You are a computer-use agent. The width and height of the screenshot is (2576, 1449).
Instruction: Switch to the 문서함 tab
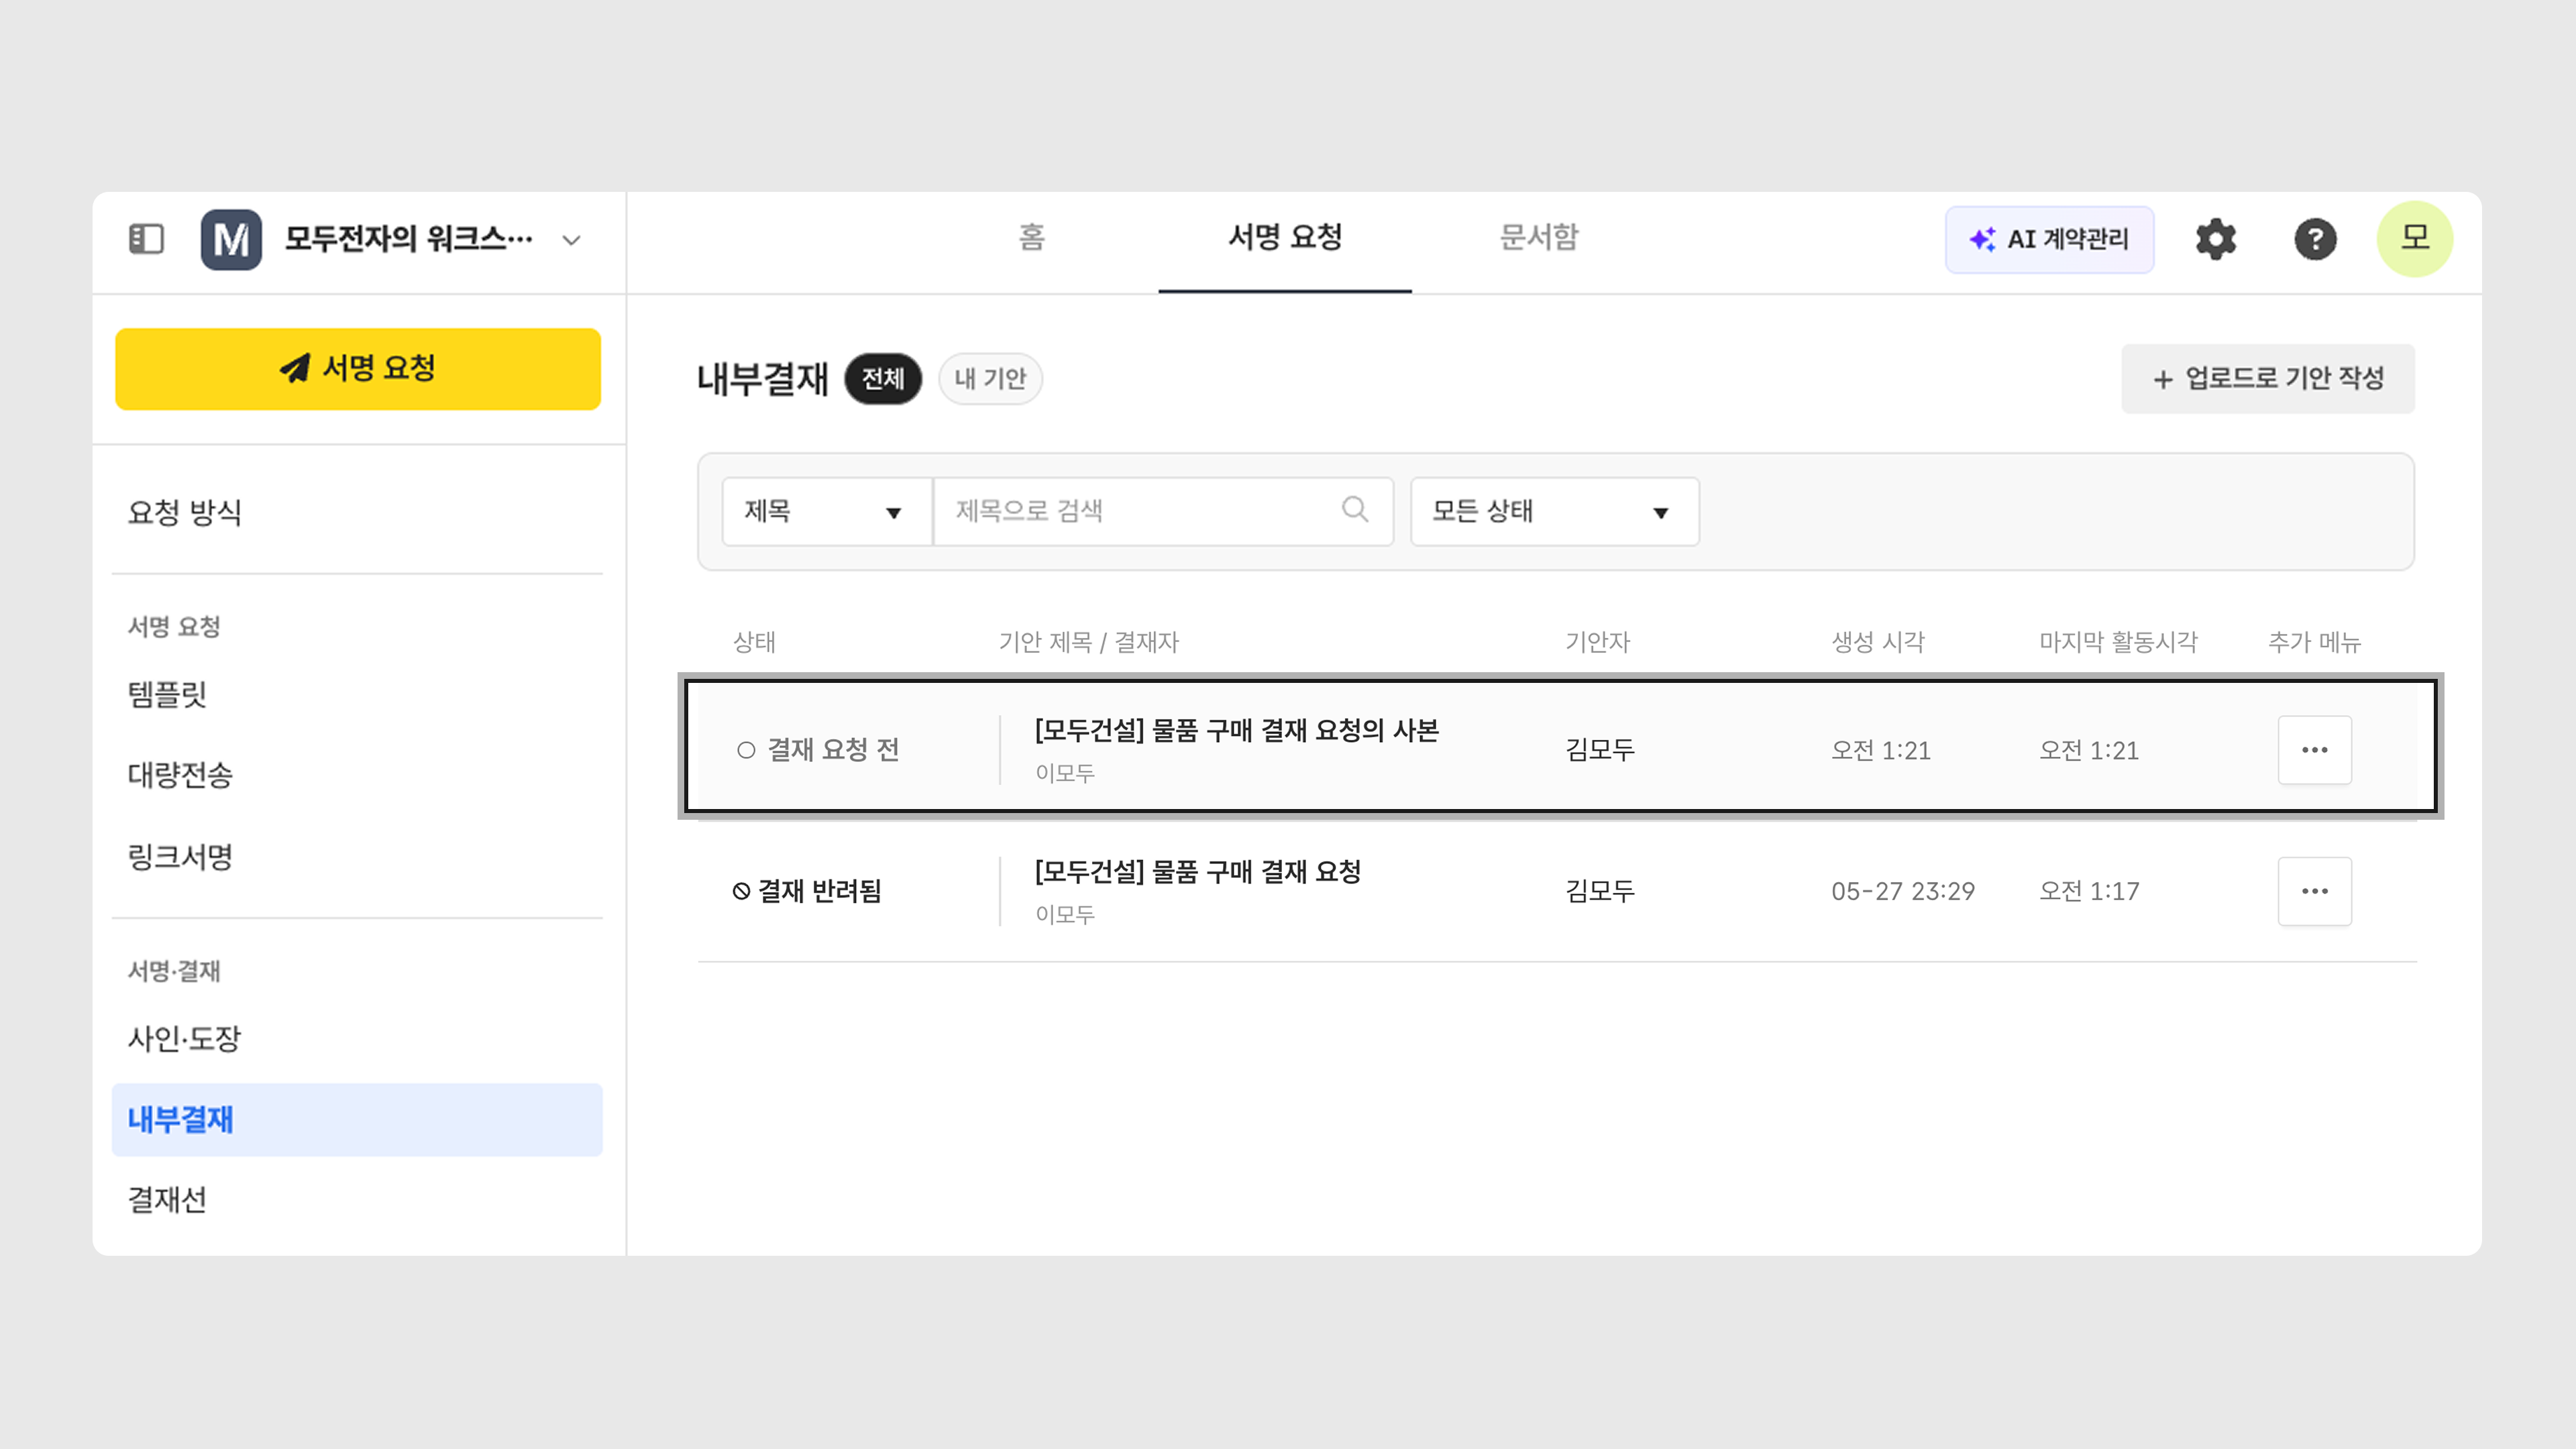[1538, 238]
